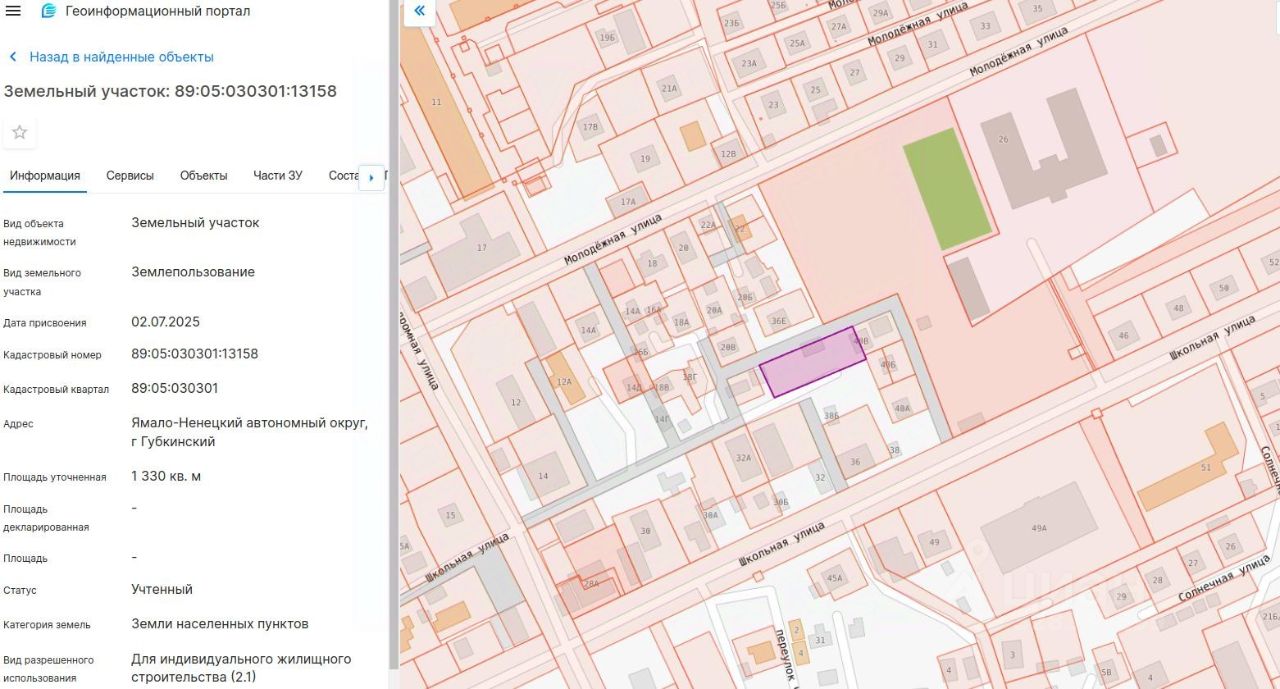Click building 45А on the map

click(836, 577)
